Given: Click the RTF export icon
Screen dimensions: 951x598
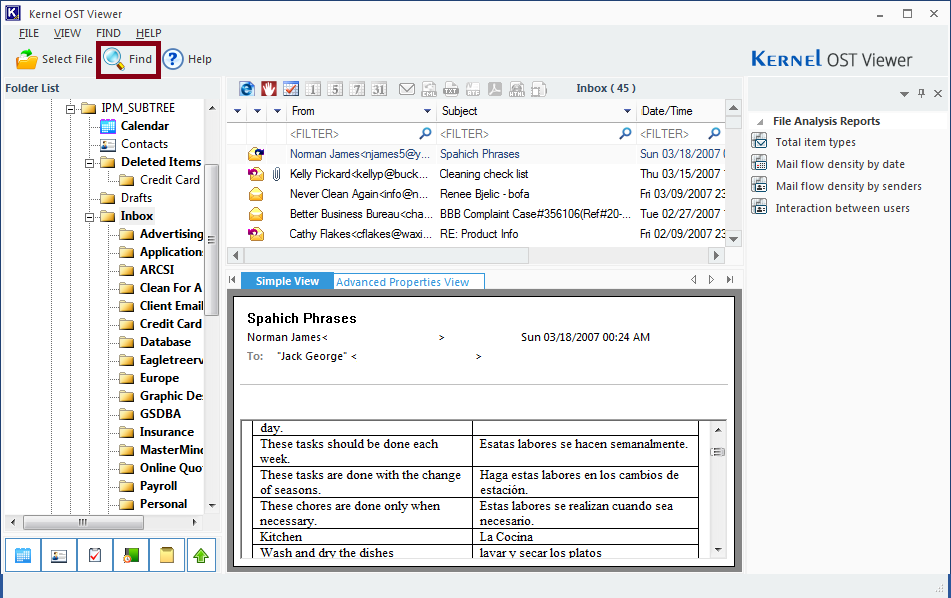Looking at the screenshot, I should click(x=473, y=89).
